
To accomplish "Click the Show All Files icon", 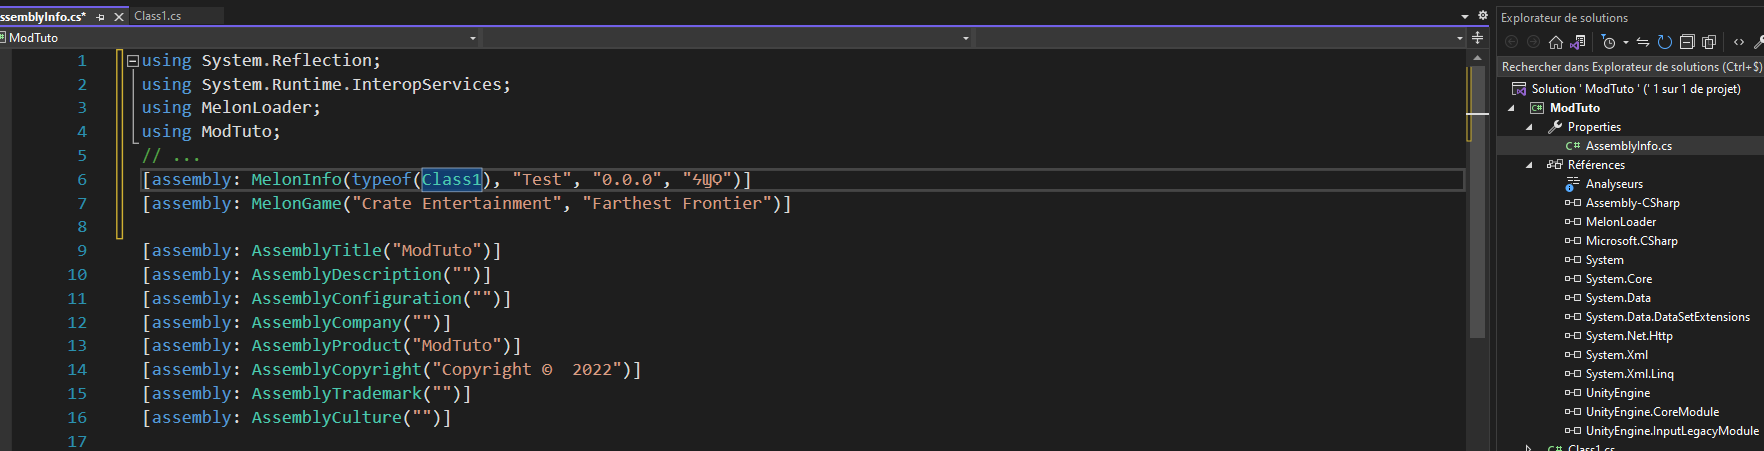I will (x=1709, y=42).
